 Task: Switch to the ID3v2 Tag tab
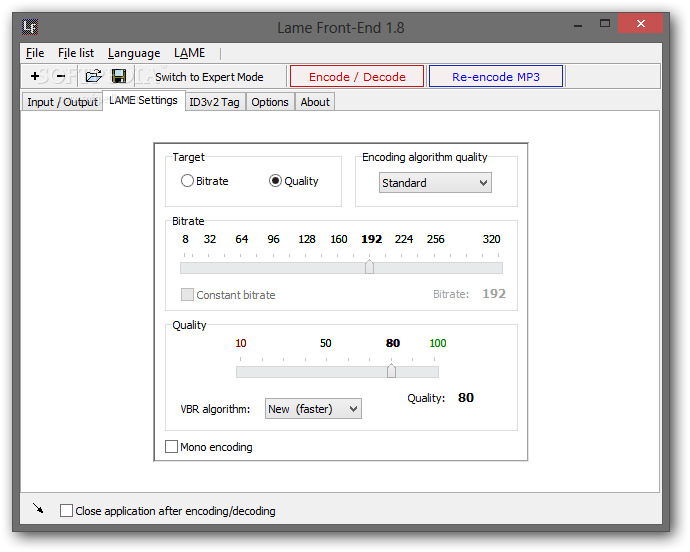(x=214, y=102)
